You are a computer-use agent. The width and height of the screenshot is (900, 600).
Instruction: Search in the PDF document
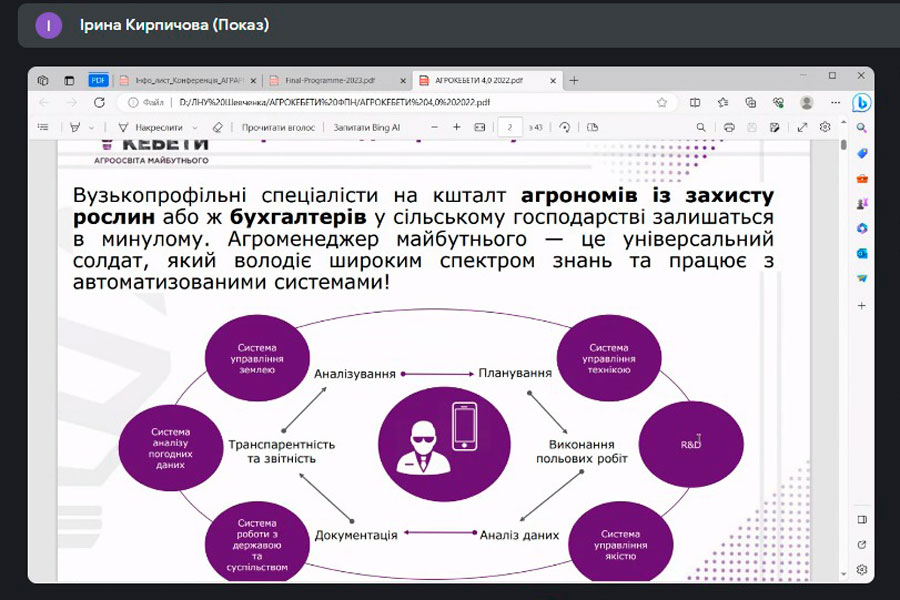coord(701,127)
